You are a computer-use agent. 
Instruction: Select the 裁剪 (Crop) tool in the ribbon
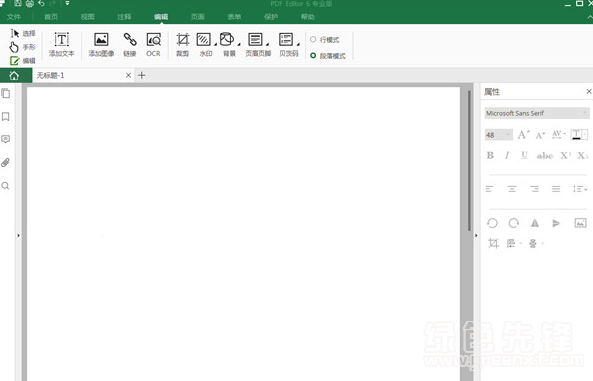(x=183, y=44)
